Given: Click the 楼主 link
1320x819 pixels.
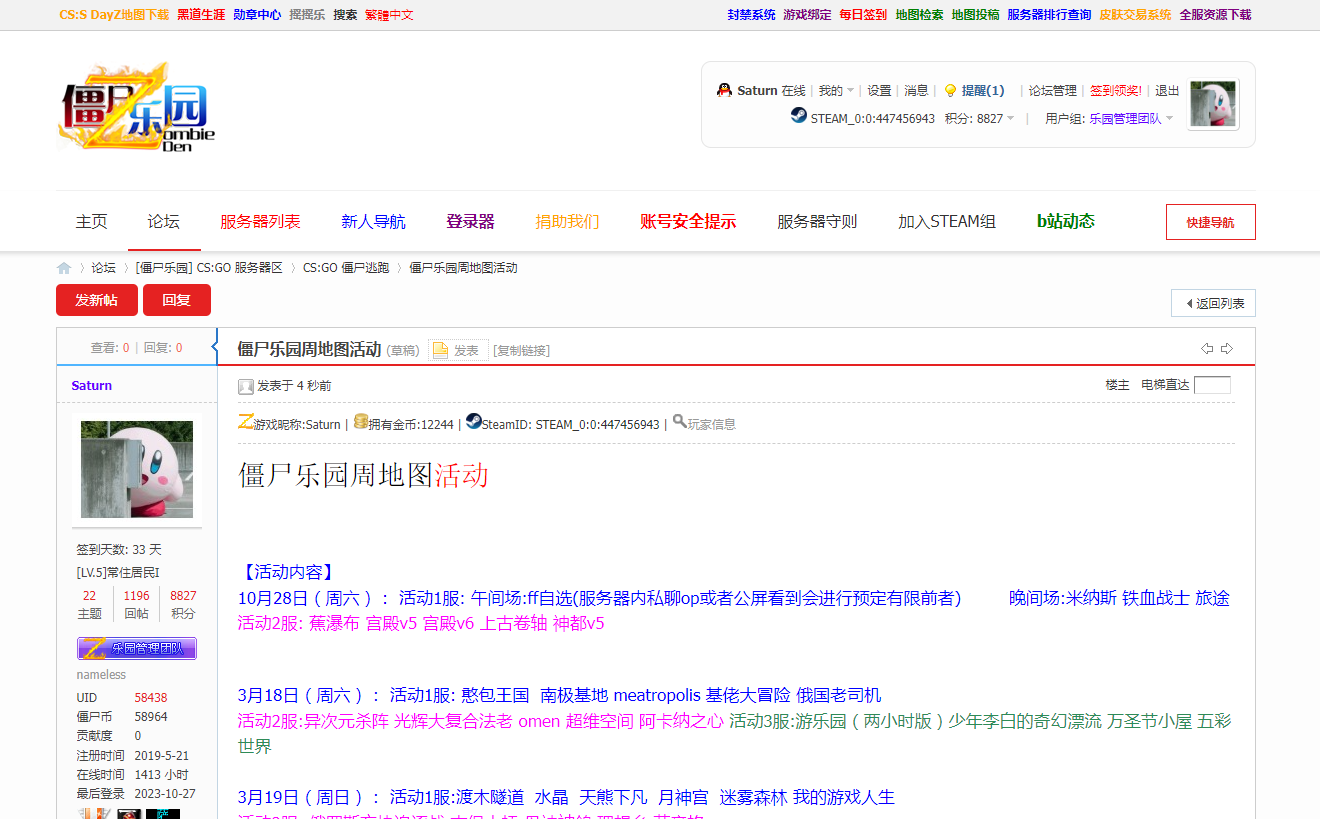Looking at the screenshot, I should coord(1117,385).
